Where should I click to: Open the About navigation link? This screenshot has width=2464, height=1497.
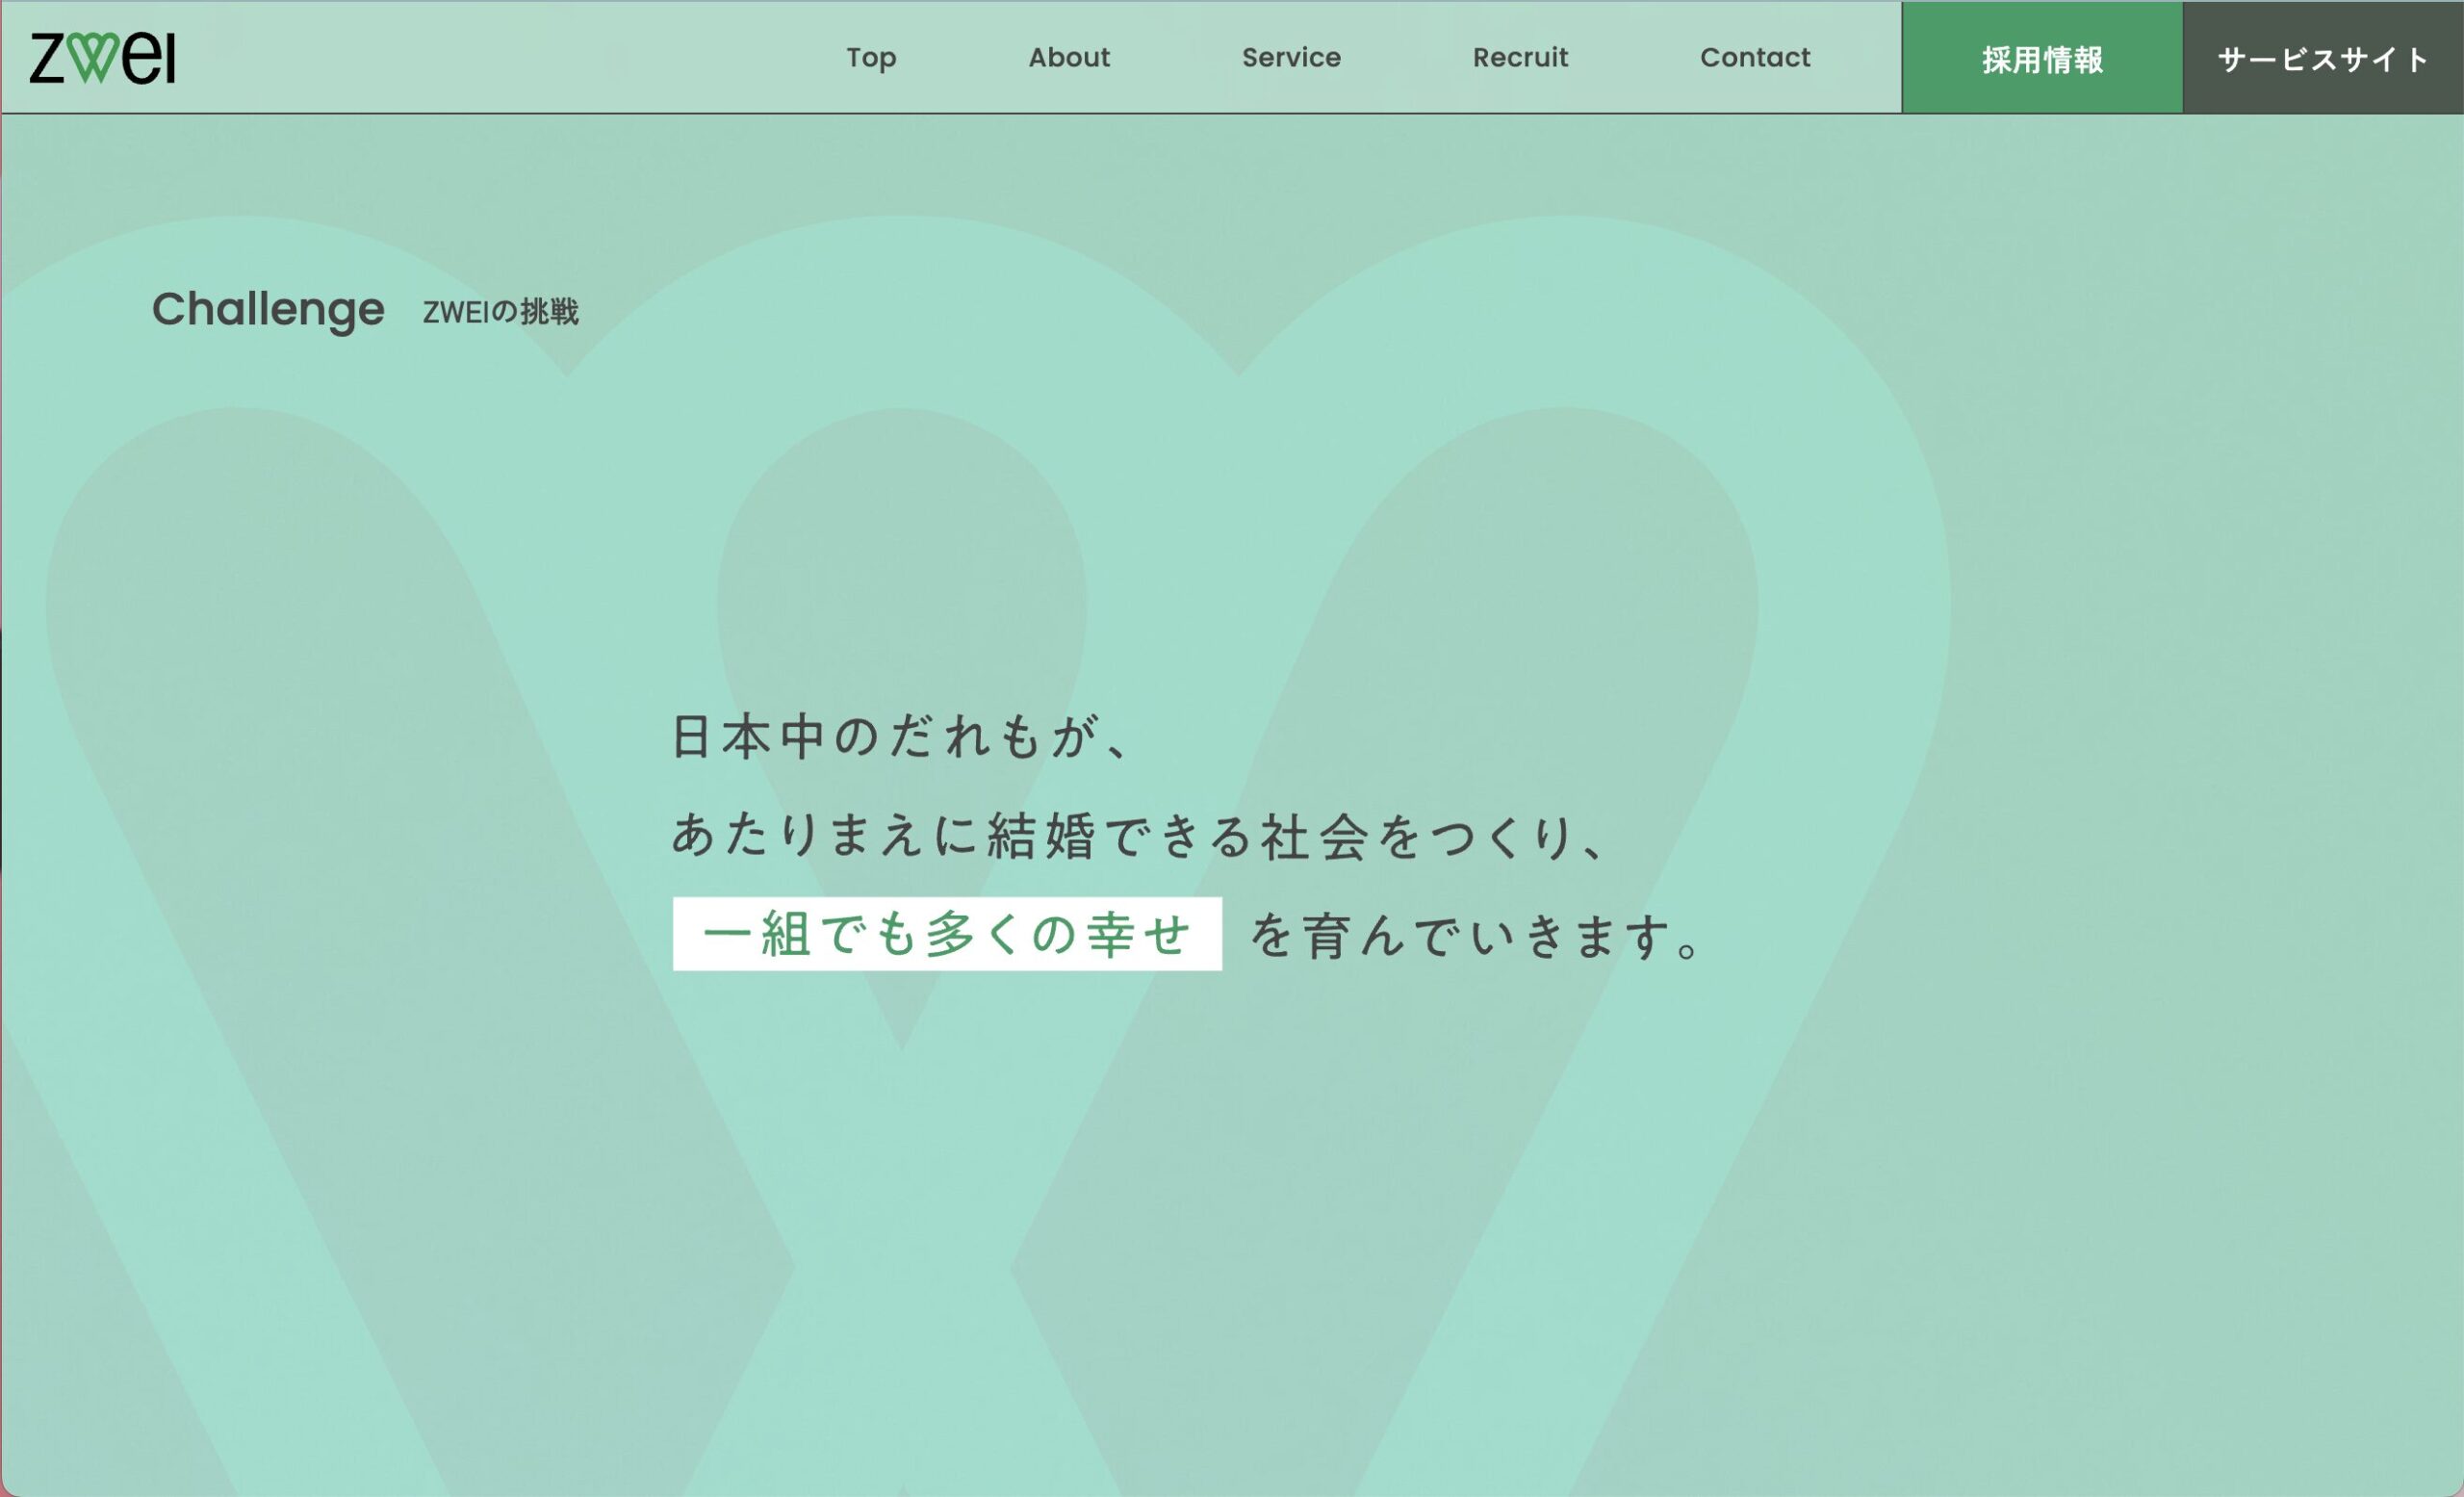click(1069, 58)
